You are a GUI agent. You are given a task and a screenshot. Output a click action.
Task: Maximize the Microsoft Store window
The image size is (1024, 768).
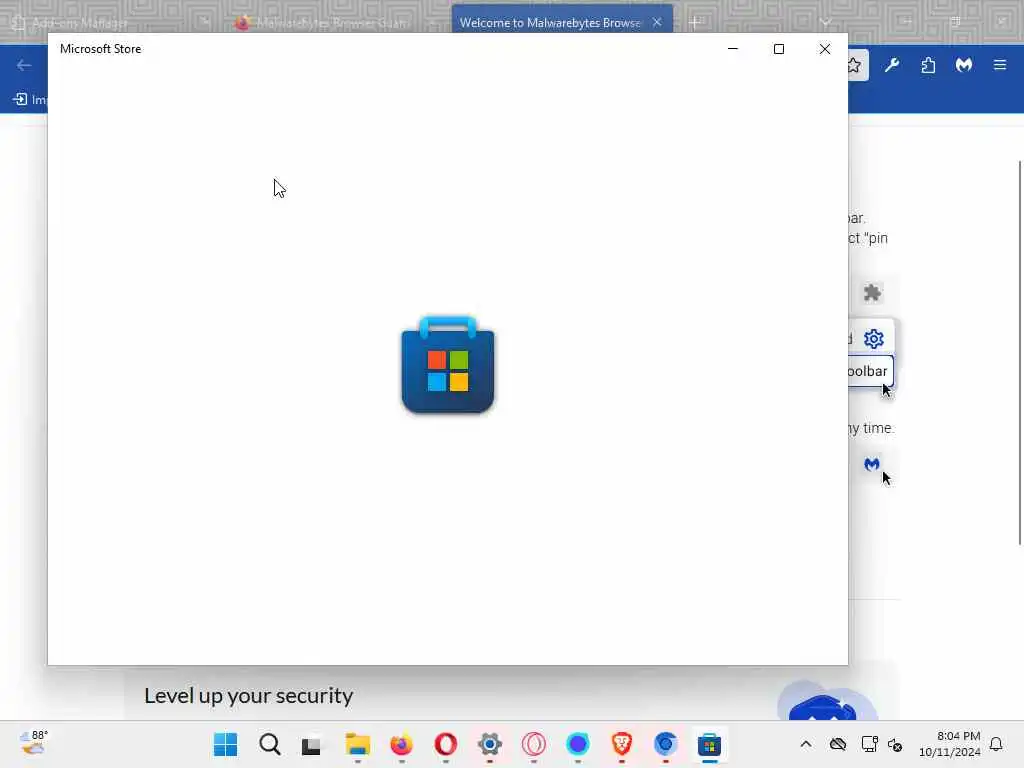point(778,49)
